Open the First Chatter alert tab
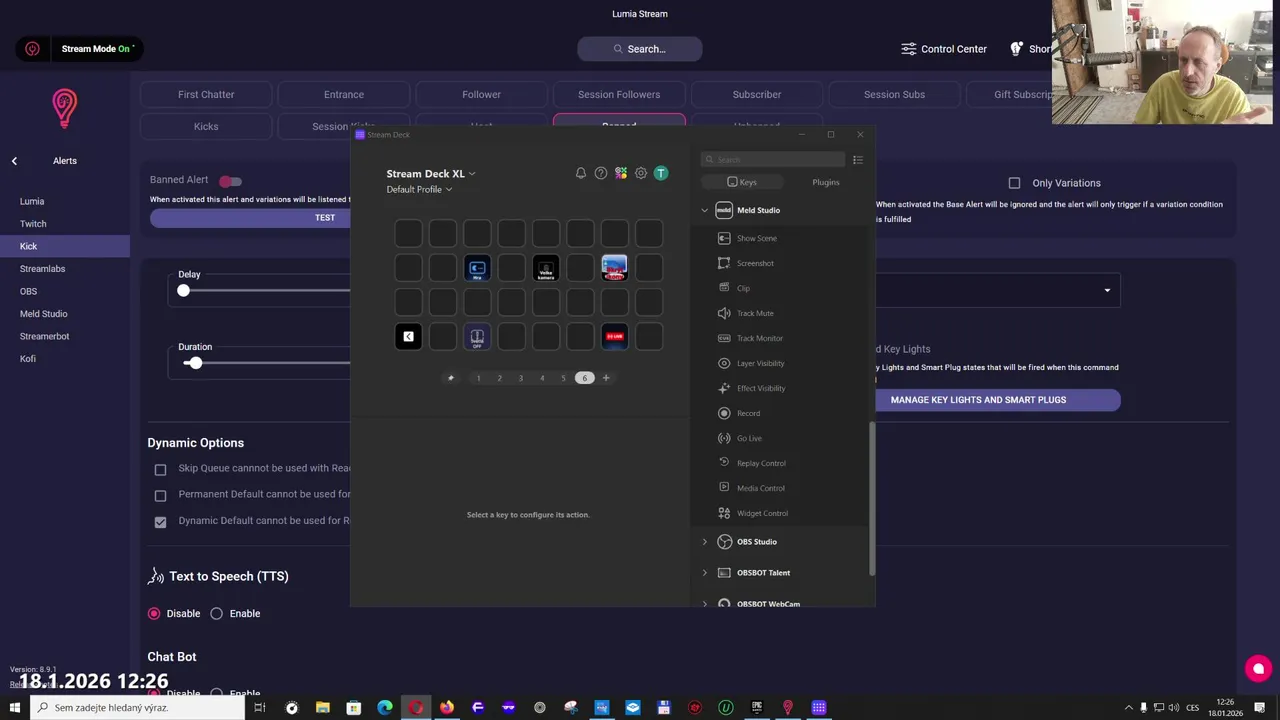The width and height of the screenshot is (1280, 720). (x=206, y=94)
